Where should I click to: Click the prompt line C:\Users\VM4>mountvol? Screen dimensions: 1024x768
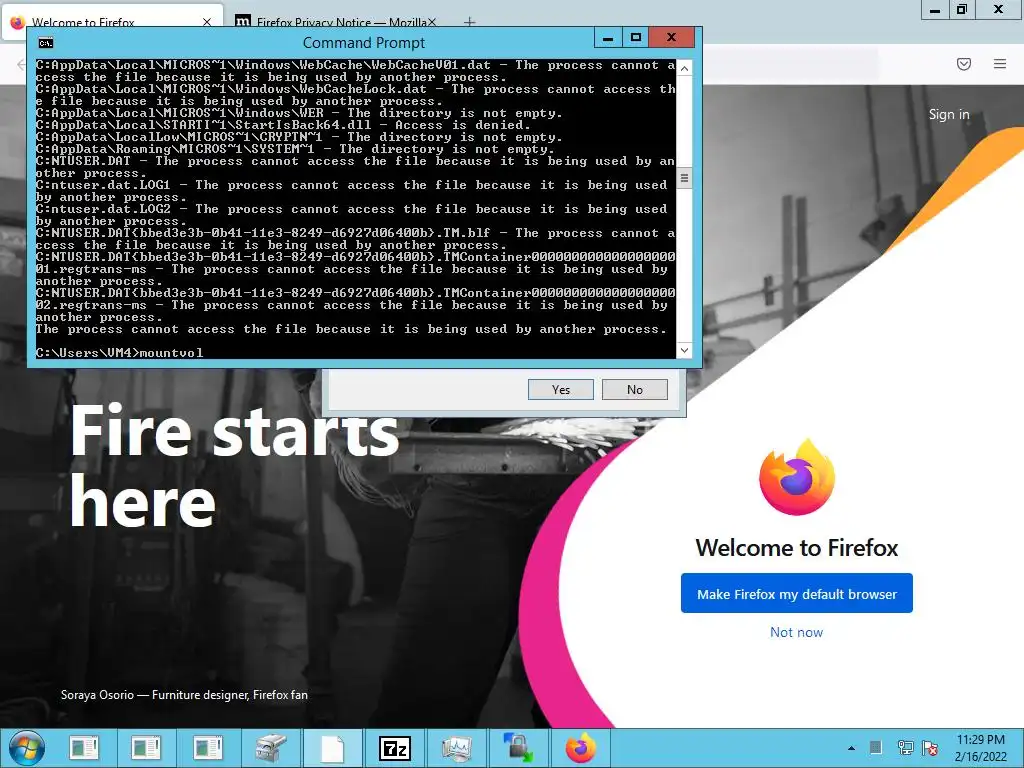click(120, 353)
